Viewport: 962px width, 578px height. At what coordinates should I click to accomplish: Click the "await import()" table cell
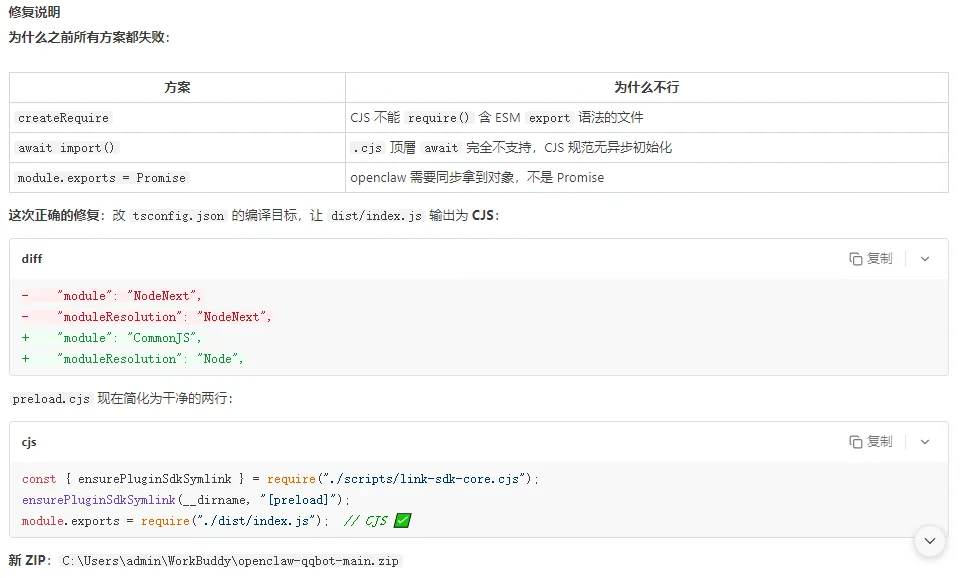[x=67, y=148]
